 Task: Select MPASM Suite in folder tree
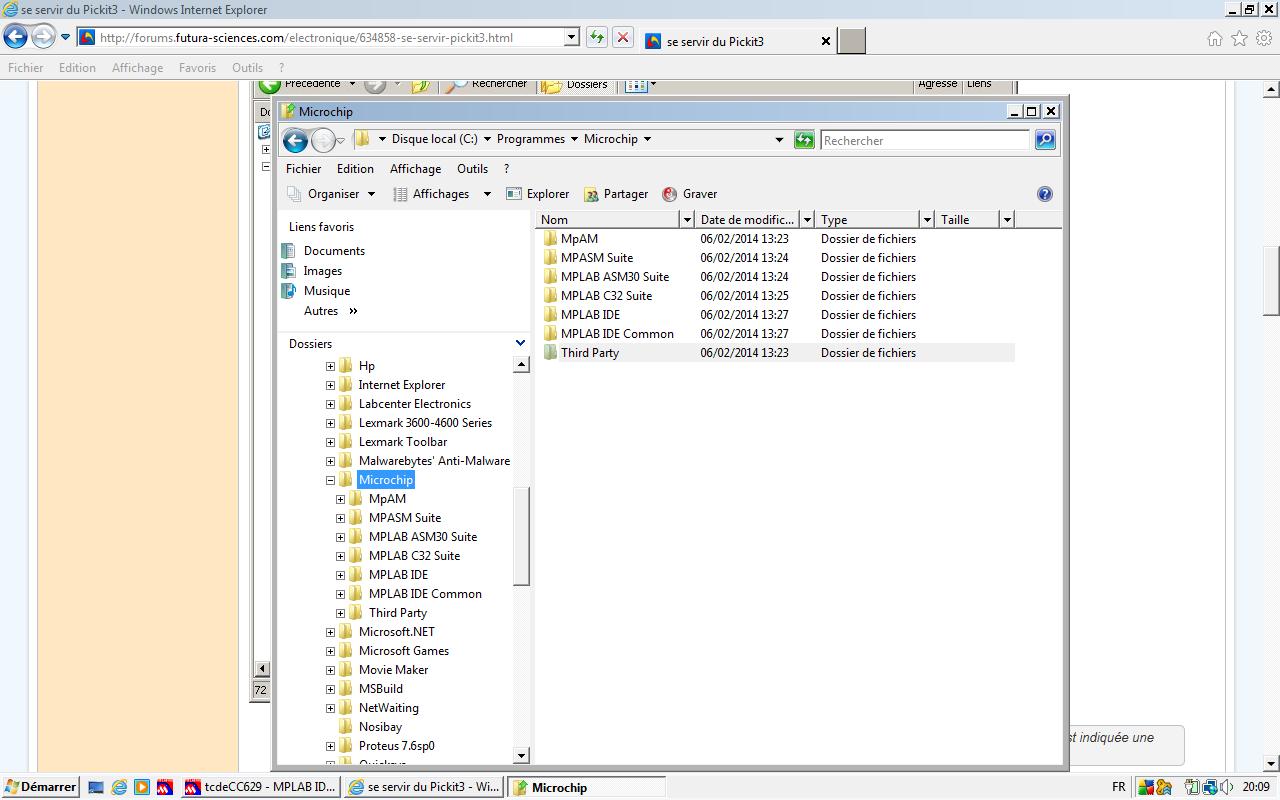(405, 518)
